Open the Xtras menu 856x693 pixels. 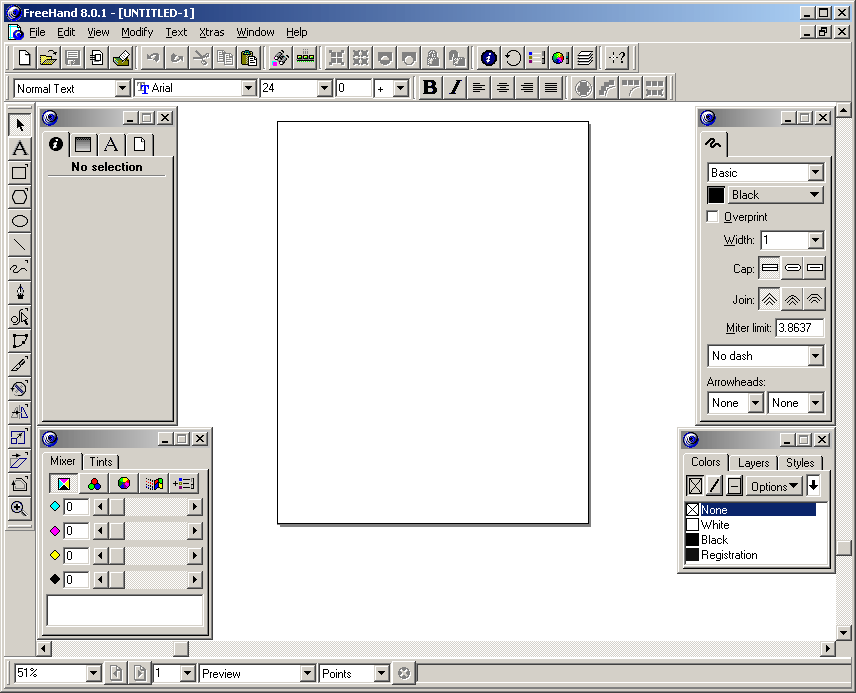(212, 32)
